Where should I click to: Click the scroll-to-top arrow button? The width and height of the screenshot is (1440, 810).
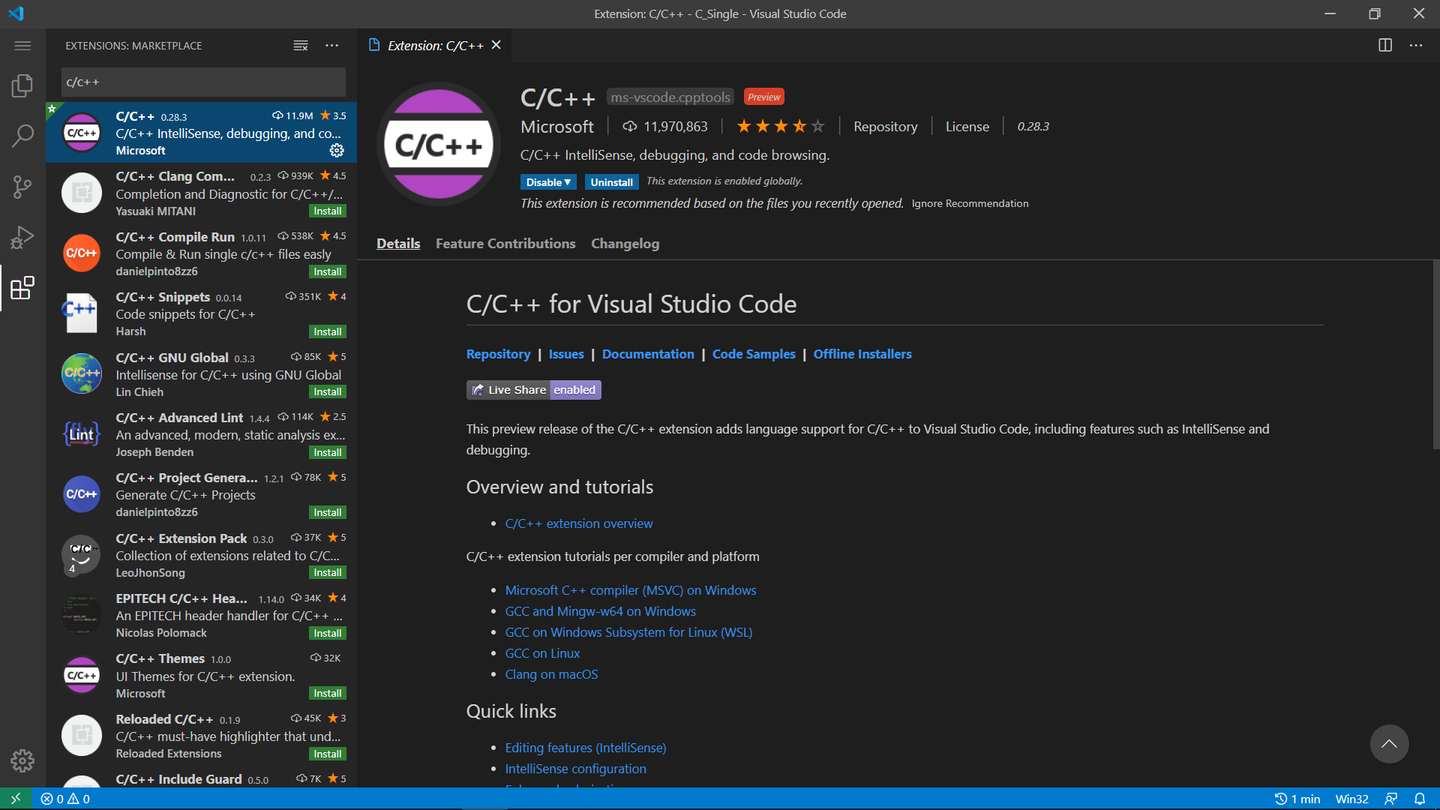1389,744
